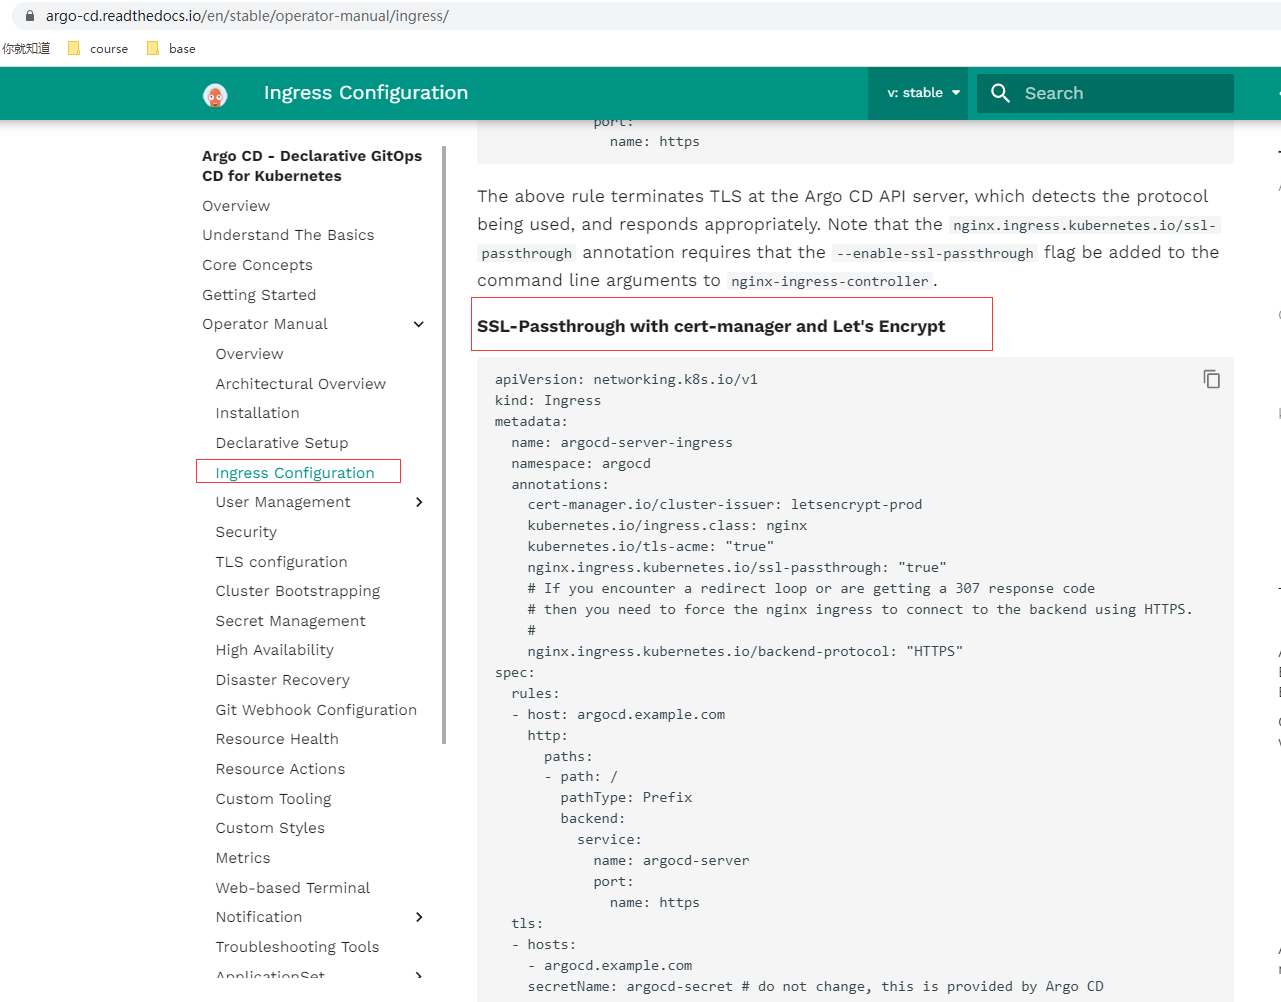Open Notification page
The image size is (1281, 1002).
coord(258,917)
